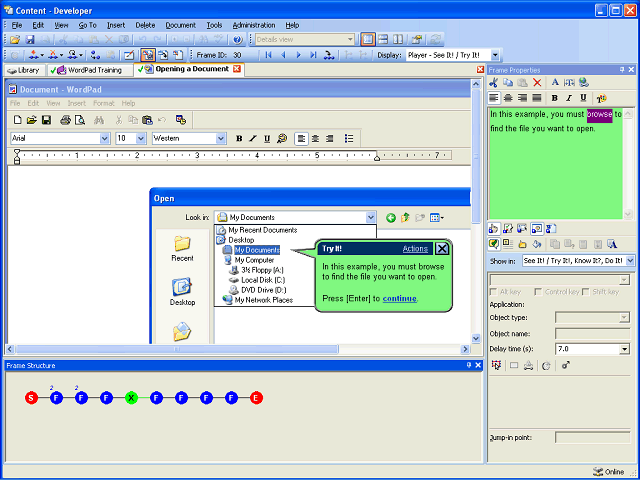Go to the next frame arrow
The image size is (640, 480).
point(298,55)
